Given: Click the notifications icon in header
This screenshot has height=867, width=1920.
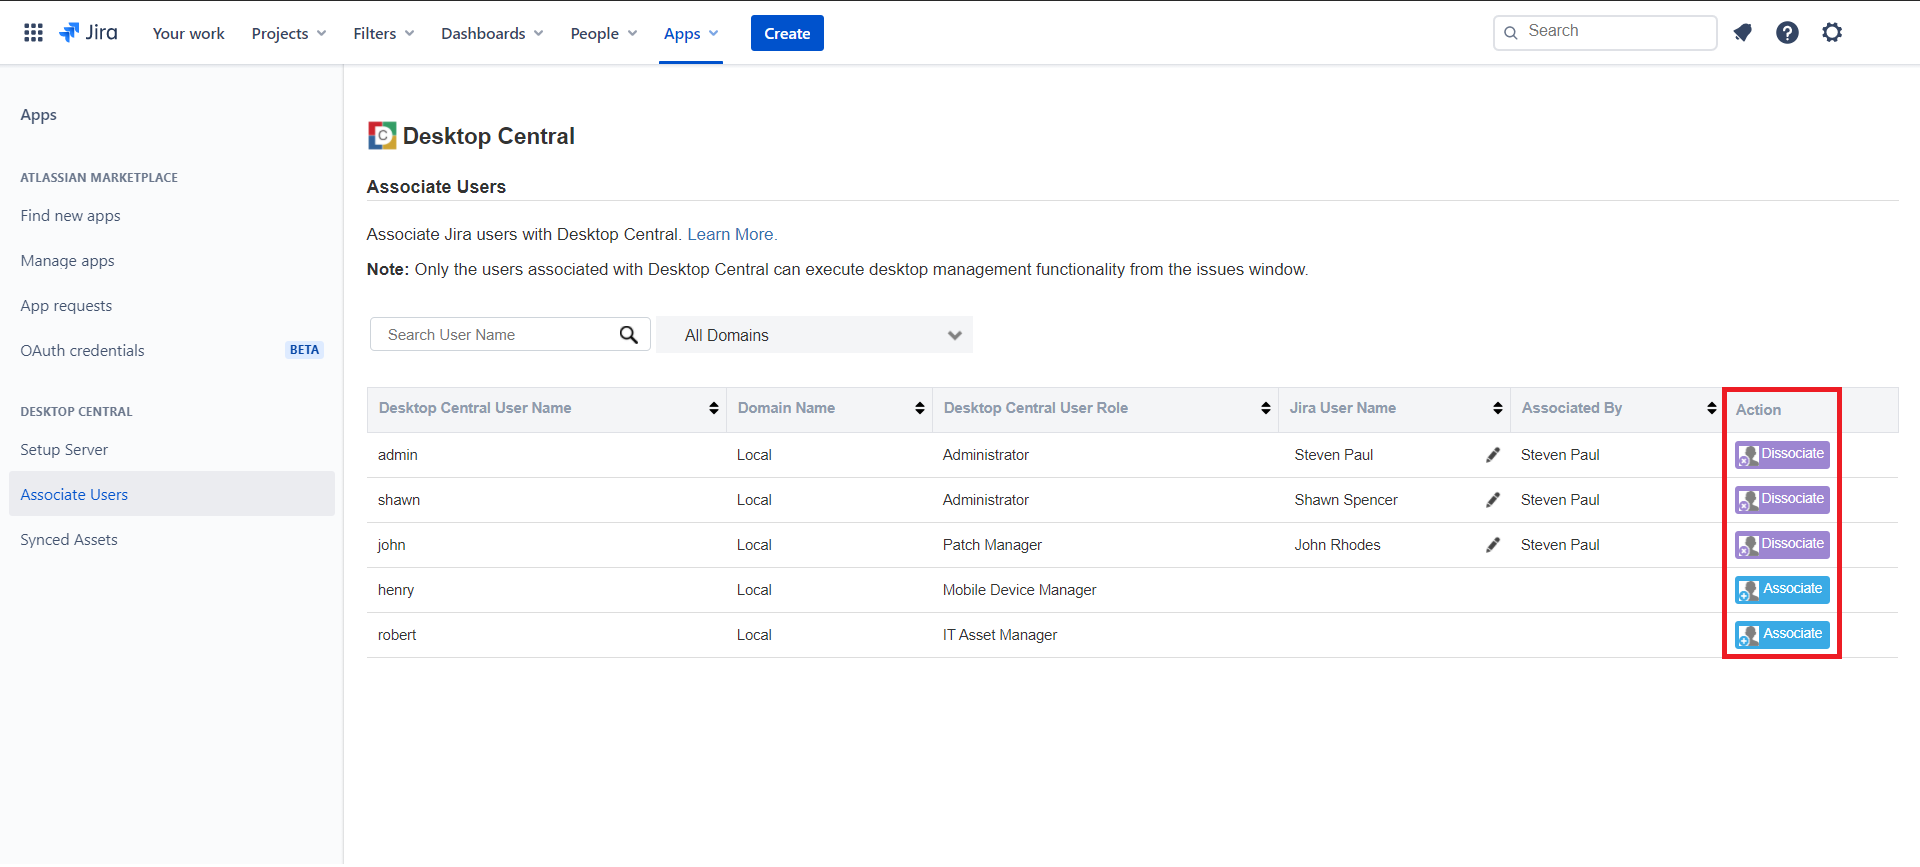Looking at the screenshot, I should (1742, 33).
